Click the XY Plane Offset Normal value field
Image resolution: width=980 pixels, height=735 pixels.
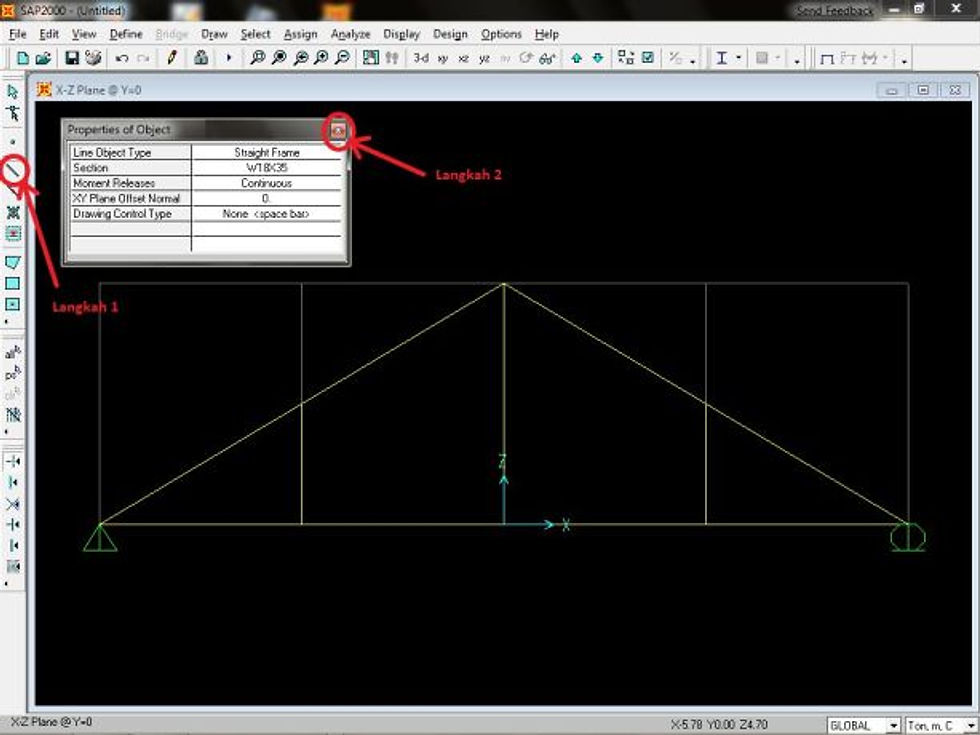(267, 198)
